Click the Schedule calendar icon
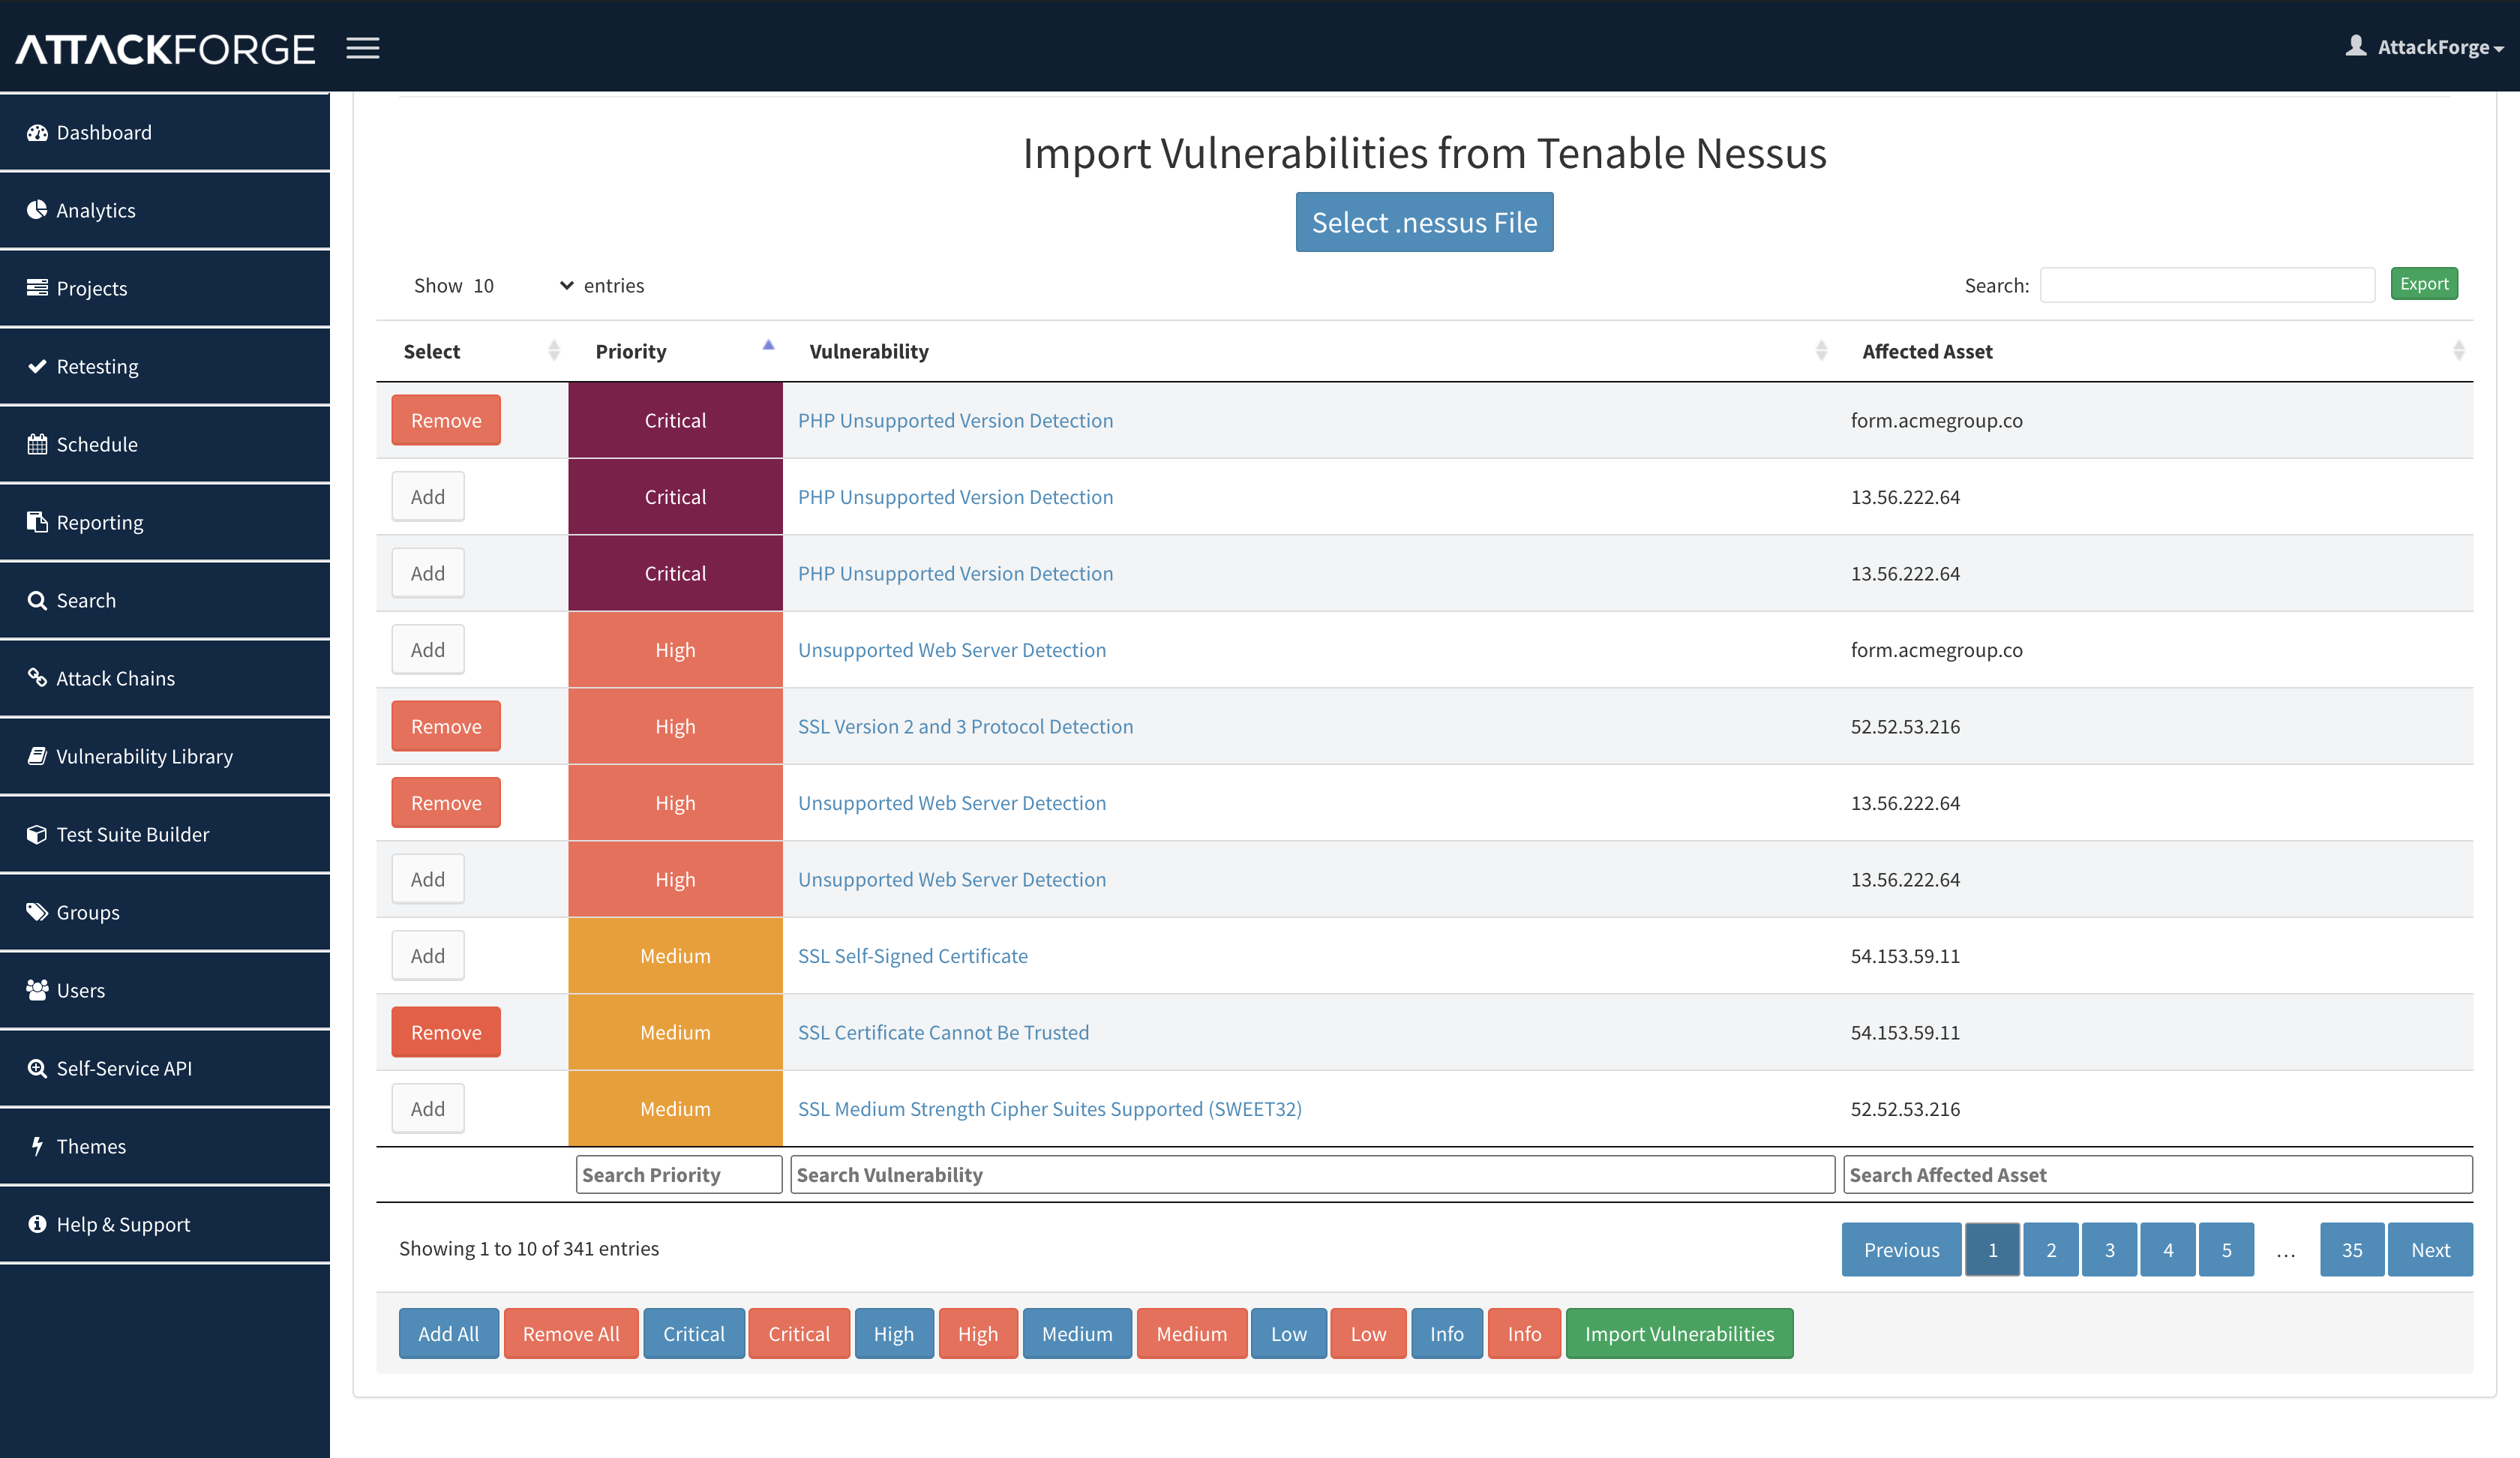 tap(37, 444)
